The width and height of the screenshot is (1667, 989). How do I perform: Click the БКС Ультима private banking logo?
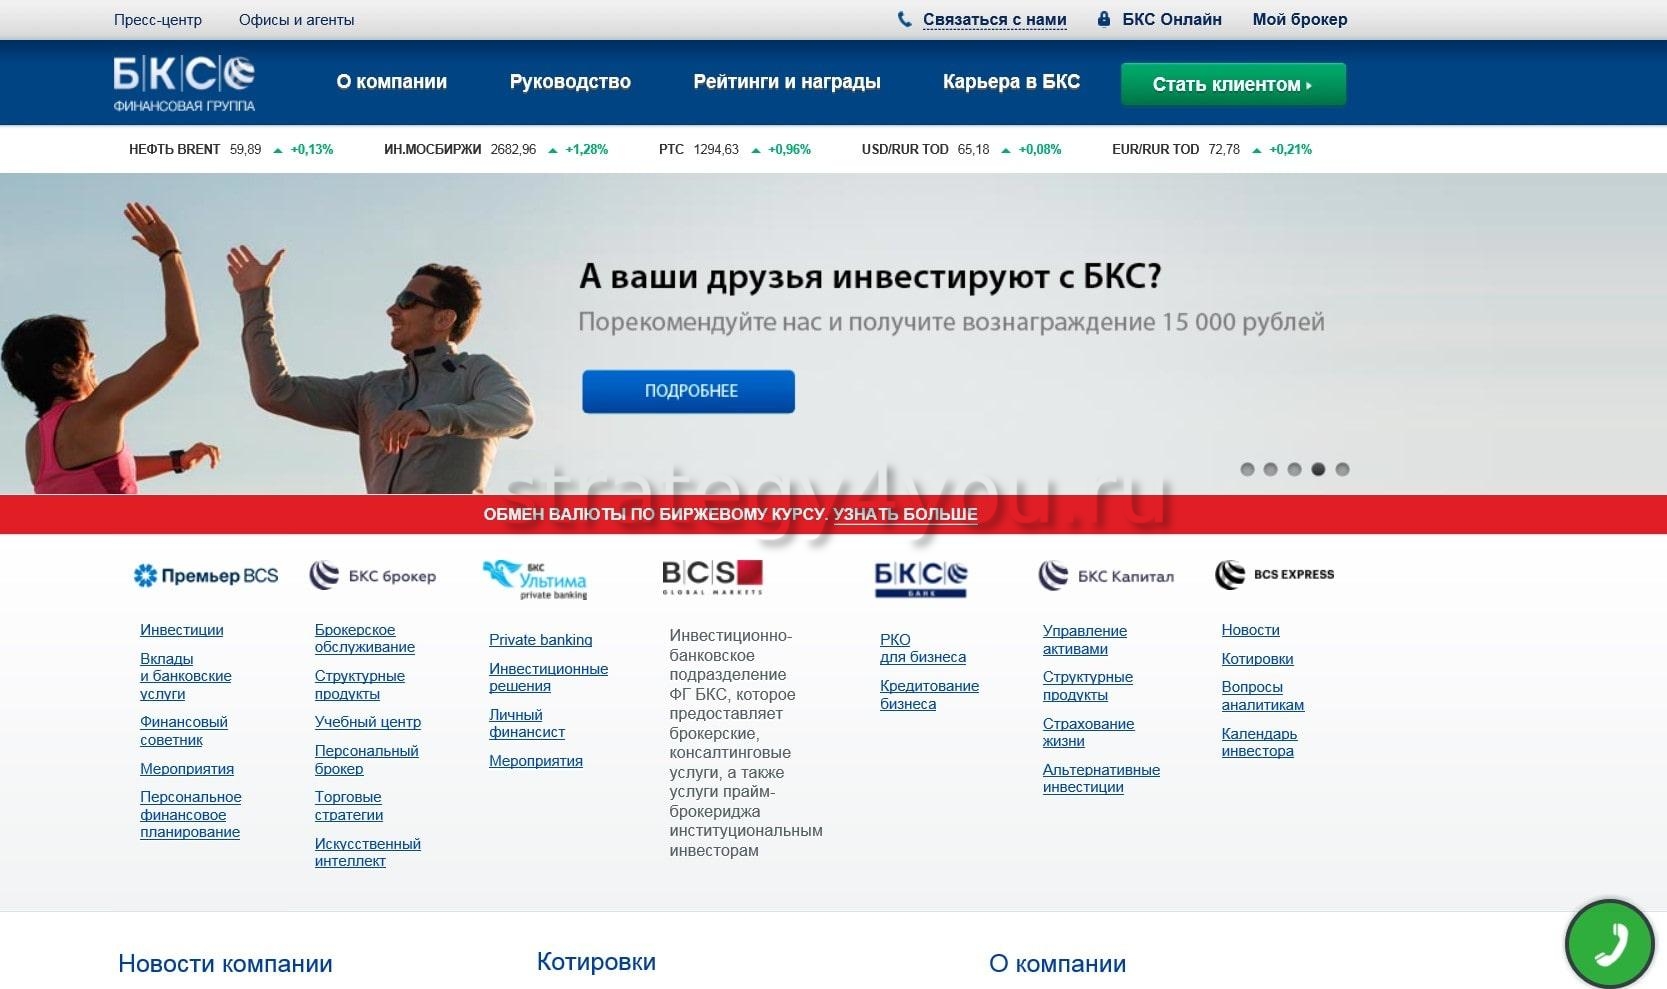535,579
